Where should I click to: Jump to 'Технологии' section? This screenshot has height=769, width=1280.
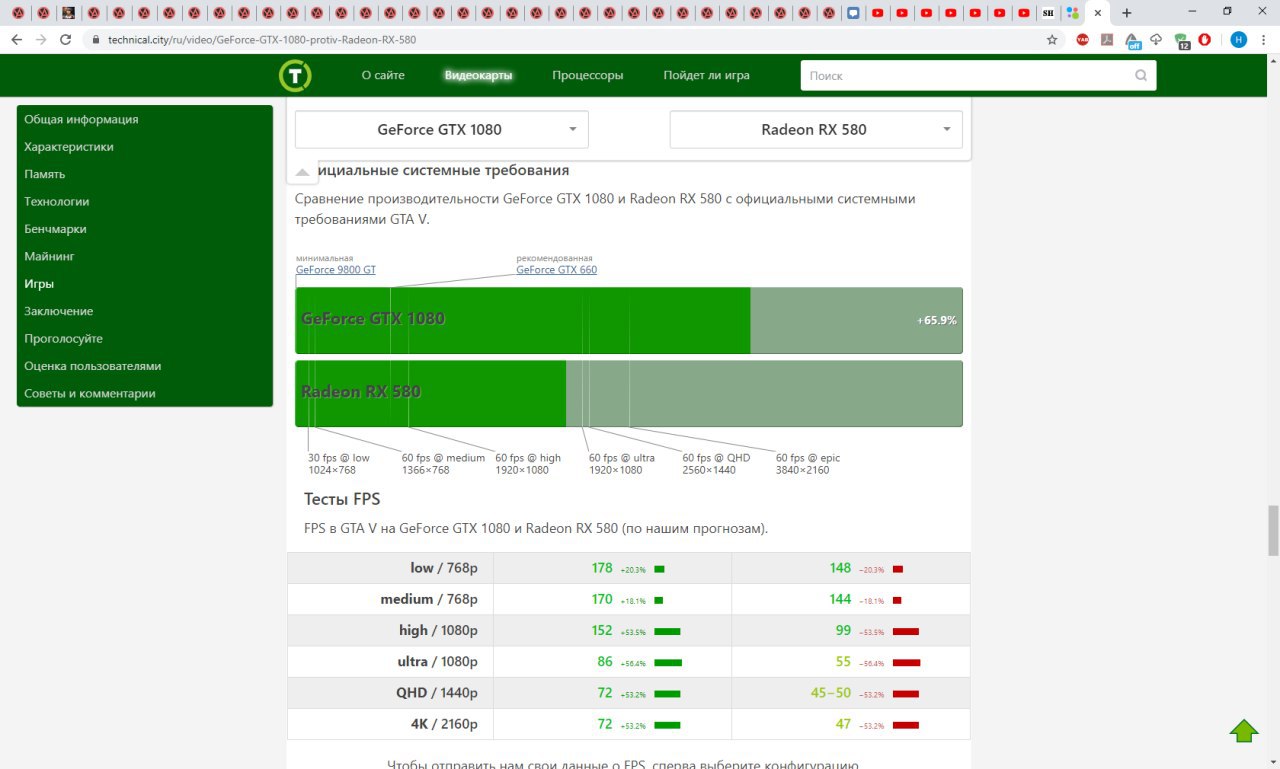pyautogui.click(x=57, y=201)
